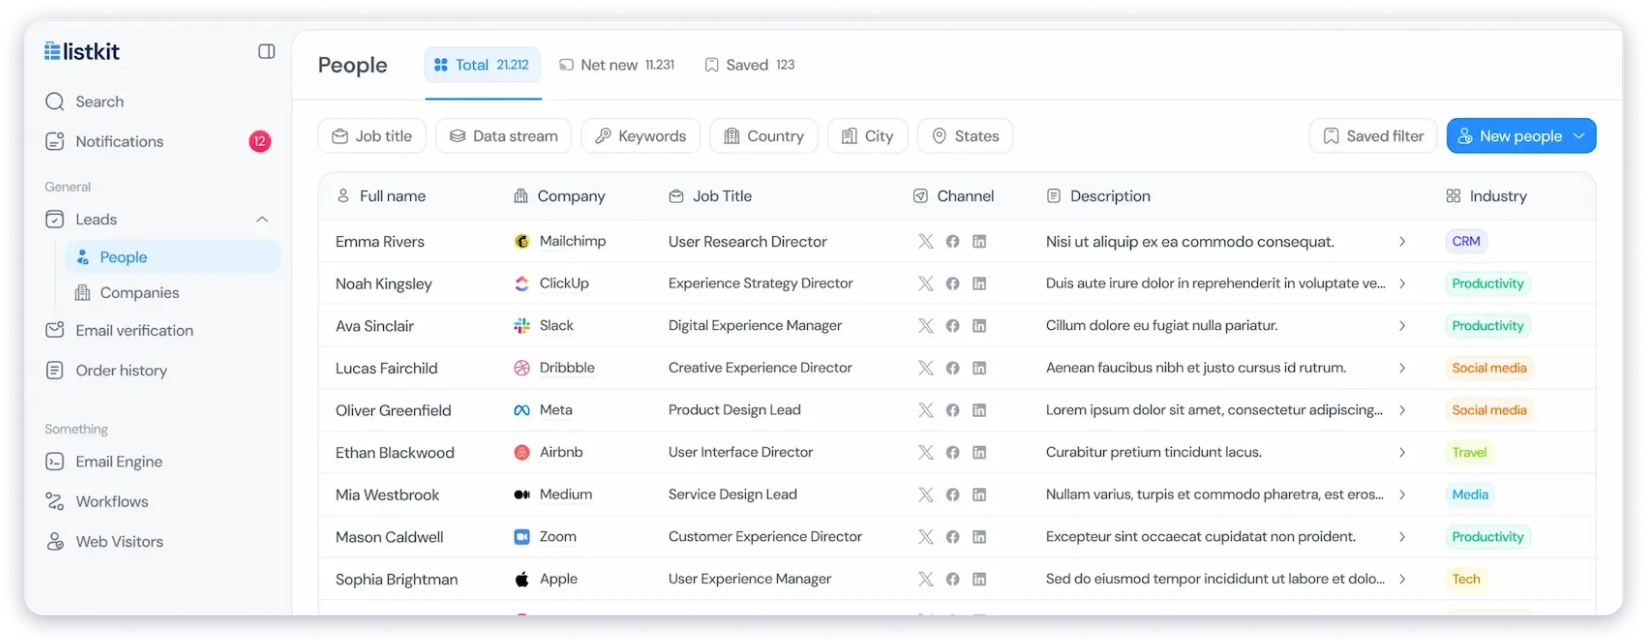1648x644 pixels.
Task: Open Ava Sinclair's Facebook icon
Action: pos(953,326)
